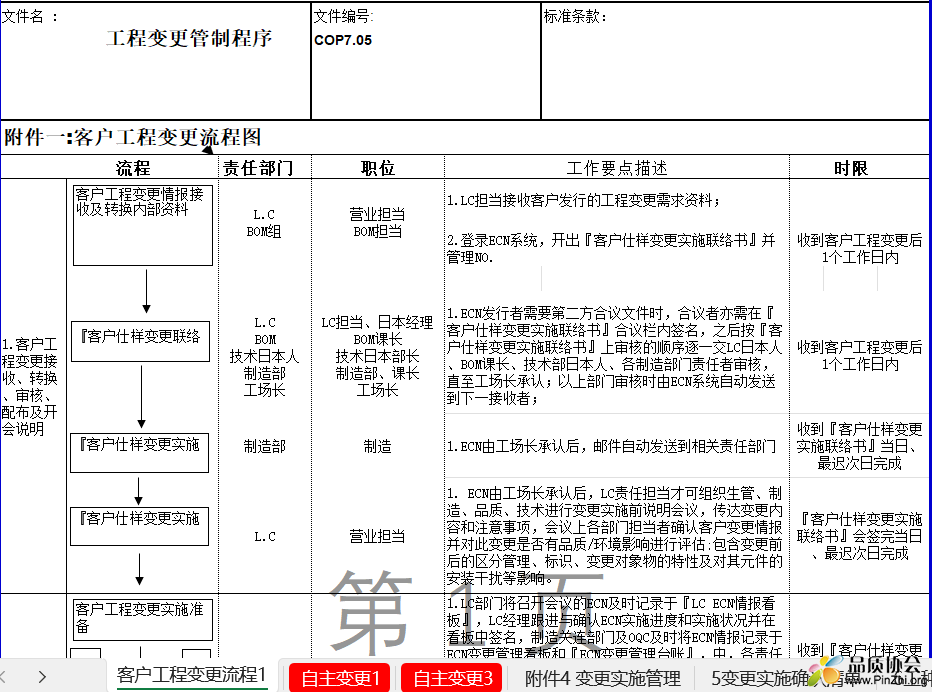This screenshot has width=932, height=692.
Task: Open the red 自主变更3 sheet tab
Action: click(452, 678)
